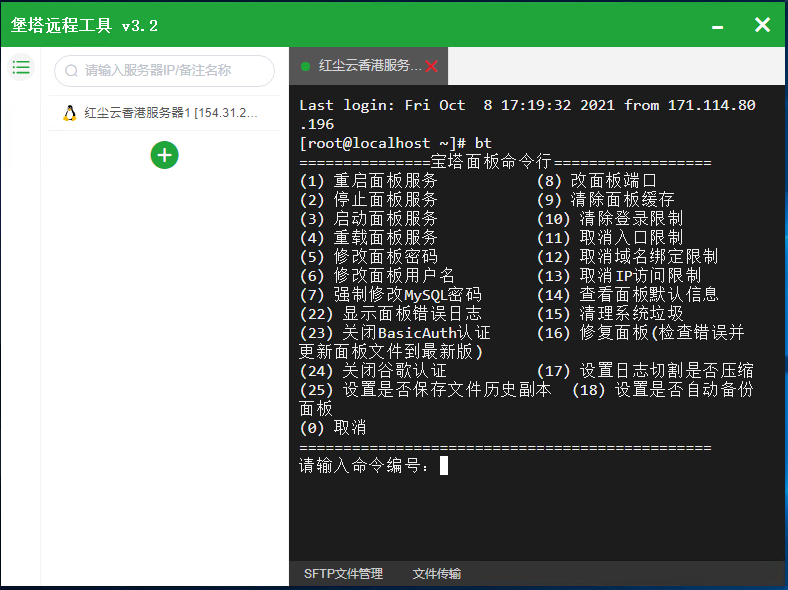Click the 堡塔远程工具 v3.2 title text
This screenshot has height=590, width=788.
[84, 25]
